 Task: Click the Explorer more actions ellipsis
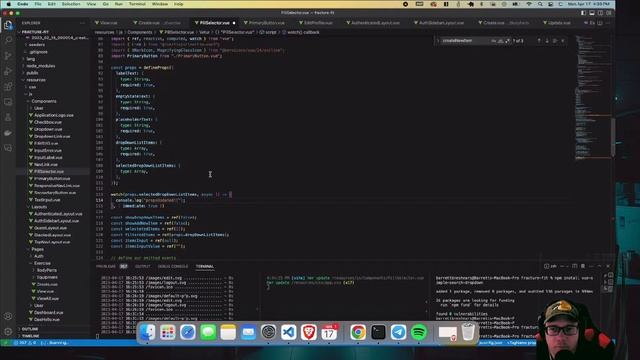click(82, 23)
